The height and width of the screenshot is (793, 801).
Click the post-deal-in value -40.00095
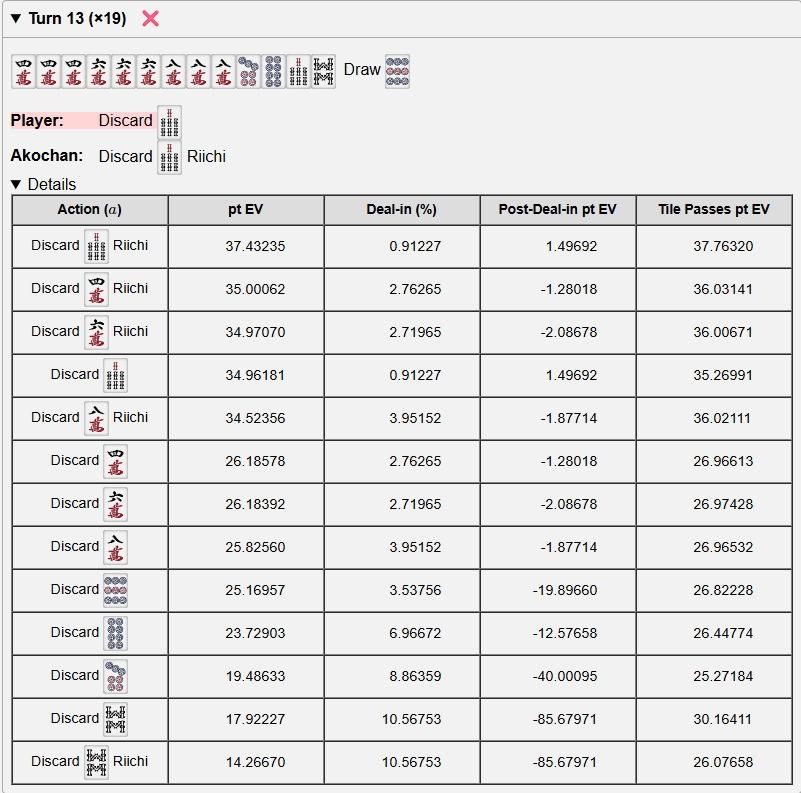(x=564, y=676)
